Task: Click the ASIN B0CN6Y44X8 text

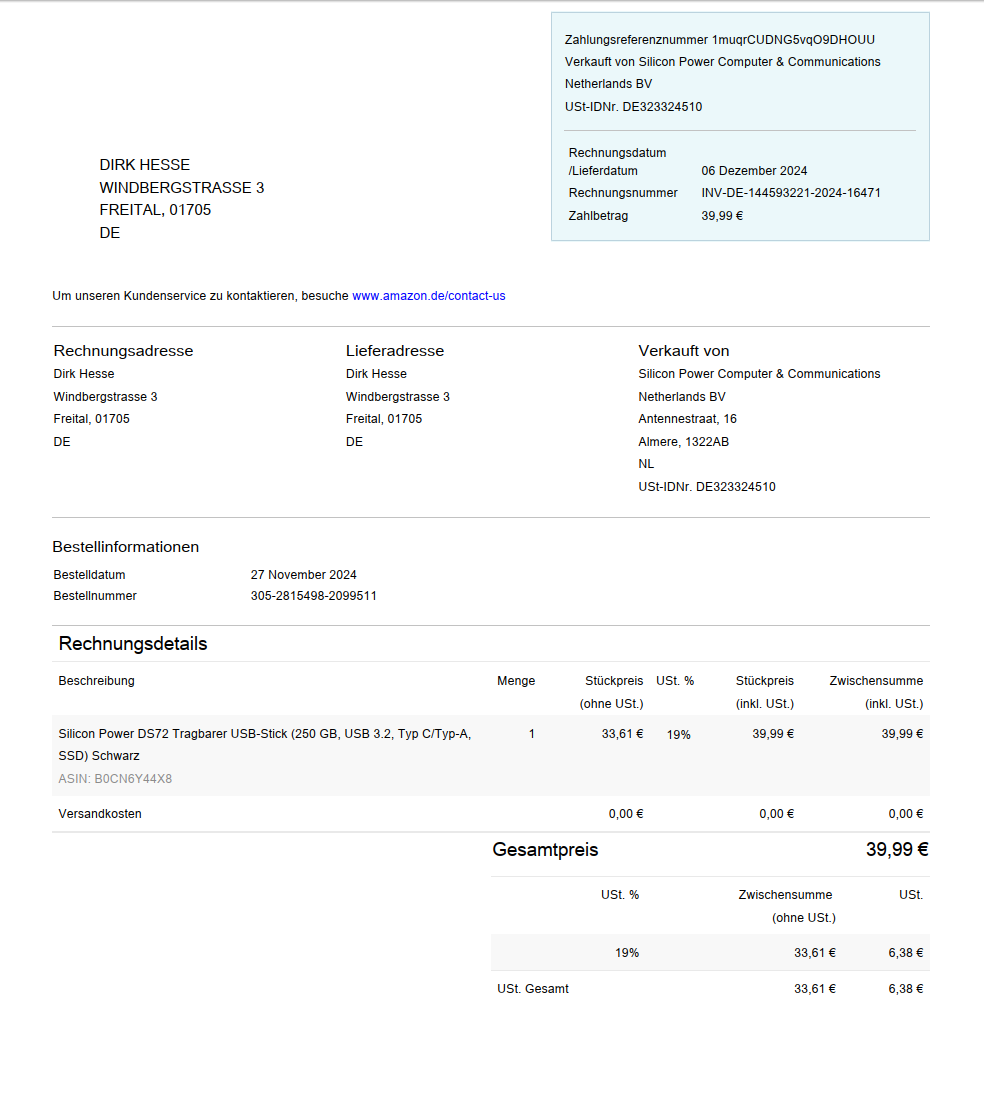Action: [115, 779]
